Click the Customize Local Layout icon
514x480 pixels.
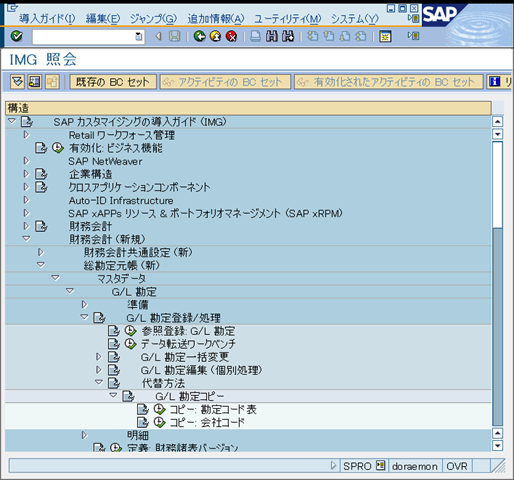coord(385,36)
